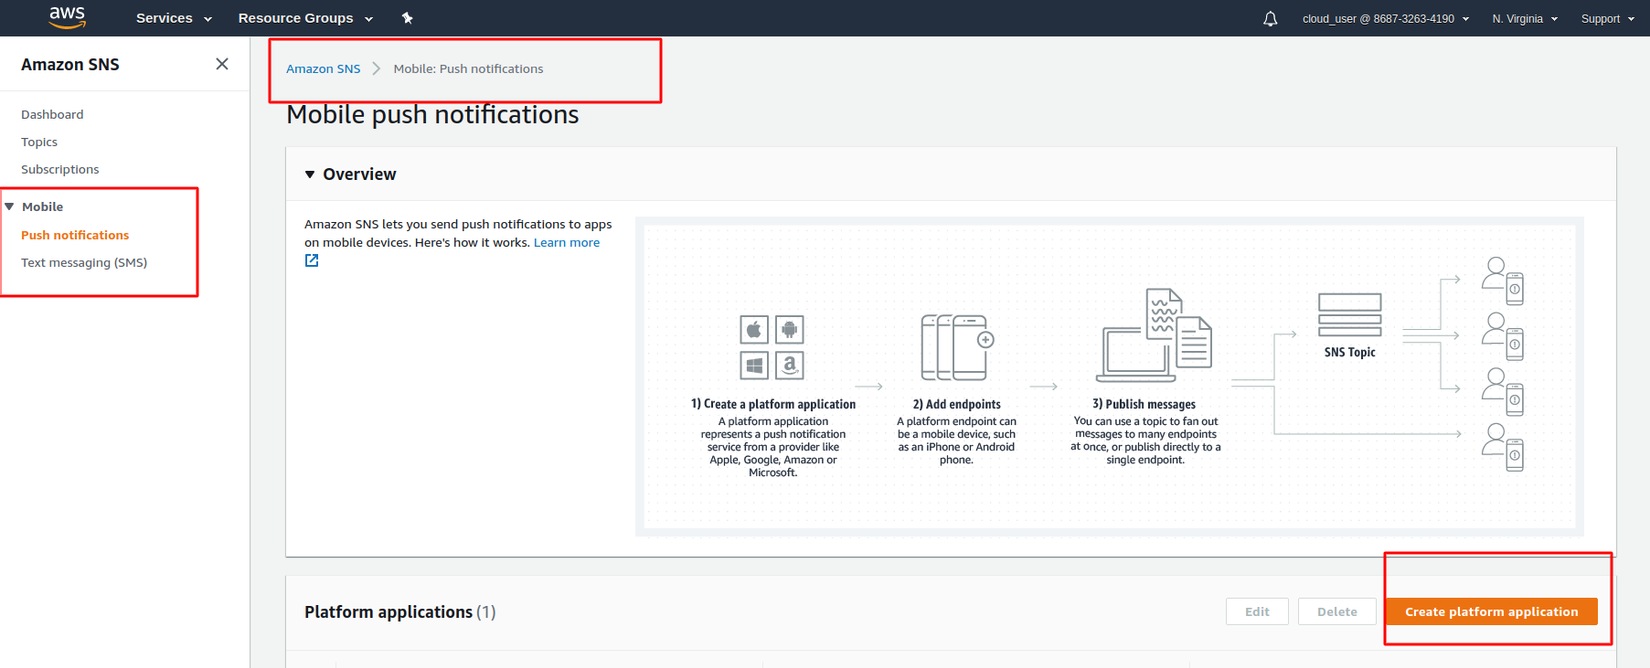1650x668 pixels.
Task: Click Mobile: Push notifications breadcrumb text
Action: pyautogui.click(x=468, y=69)
